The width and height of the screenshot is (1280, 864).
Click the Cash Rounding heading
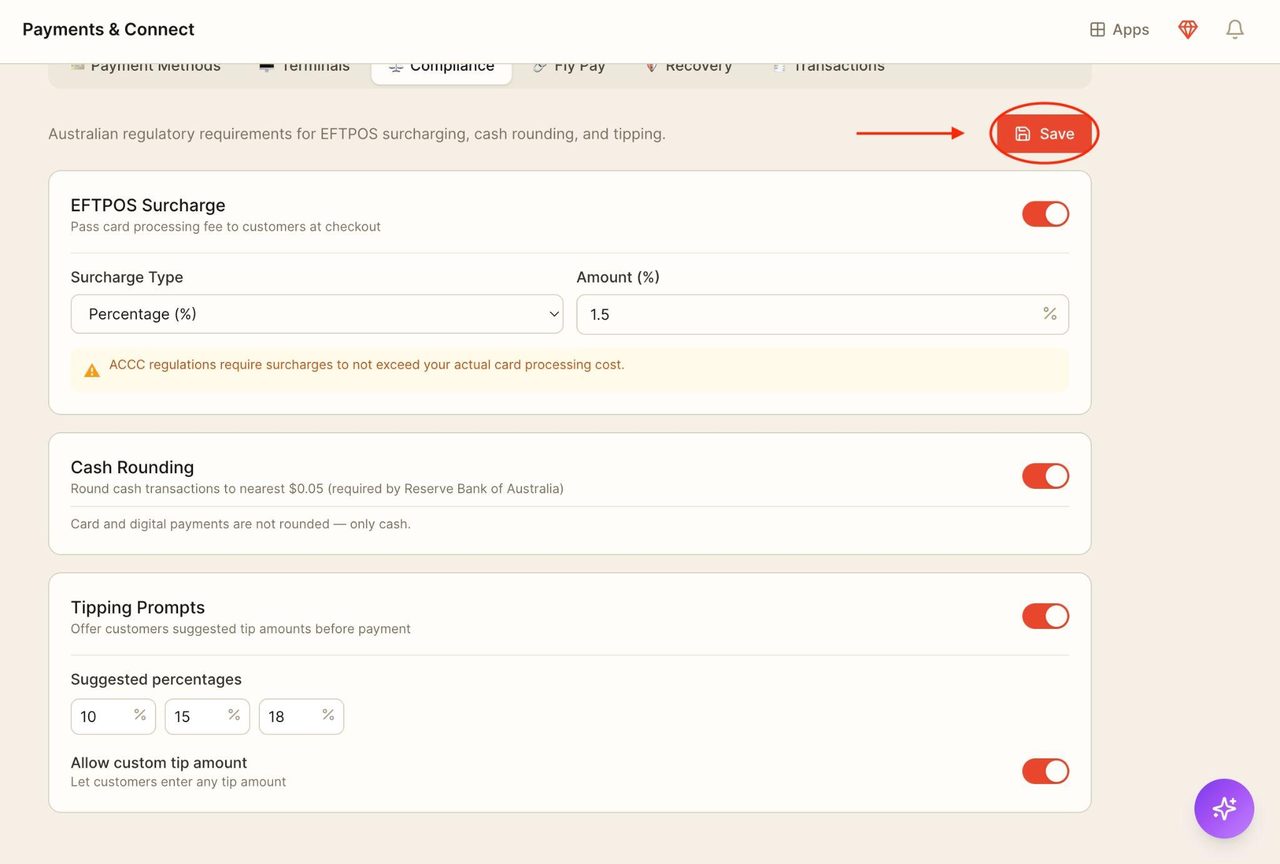point(132,467)
